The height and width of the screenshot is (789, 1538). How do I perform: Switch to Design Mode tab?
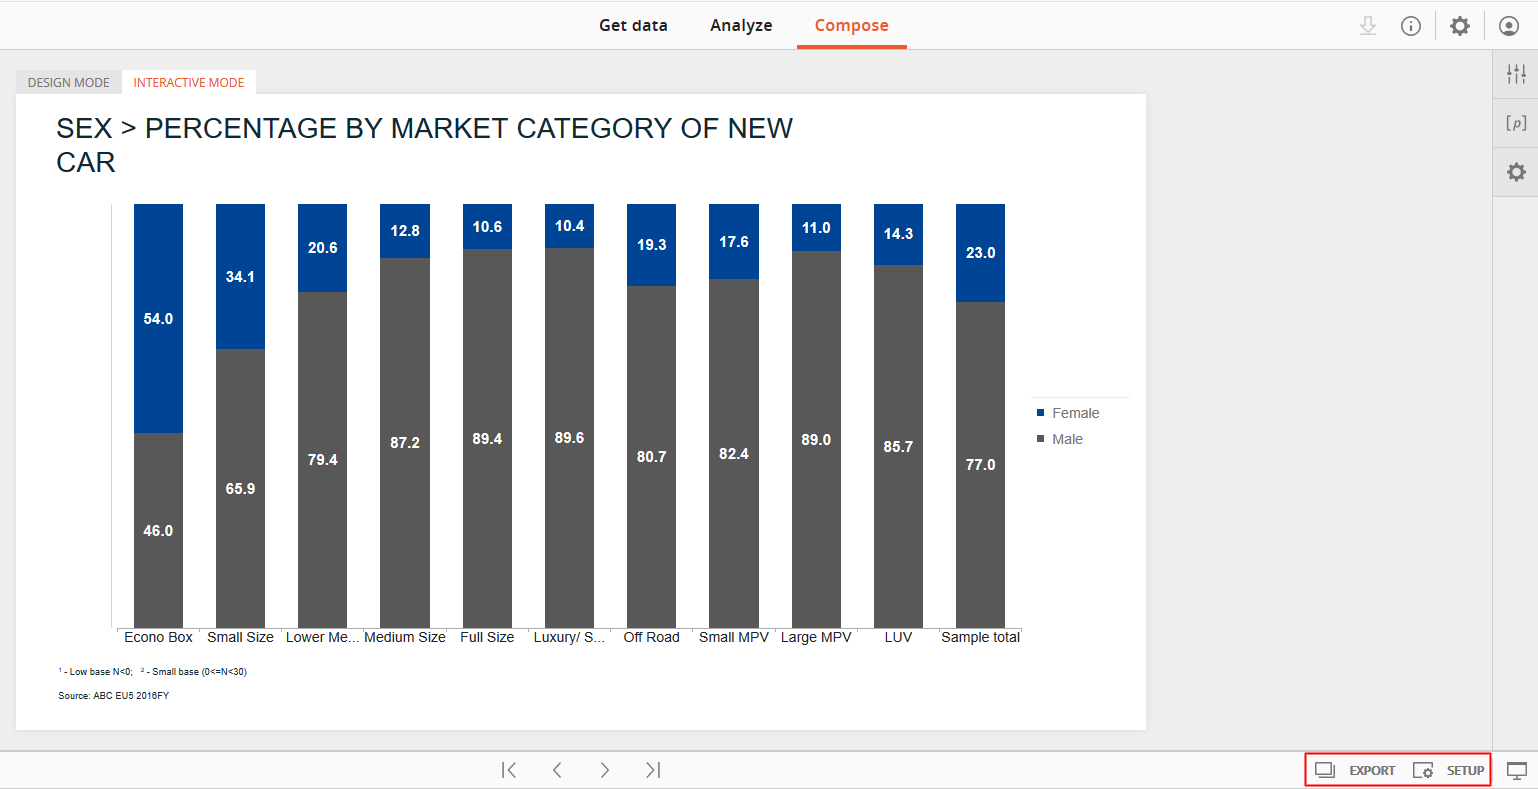click(x=69, y=83)
